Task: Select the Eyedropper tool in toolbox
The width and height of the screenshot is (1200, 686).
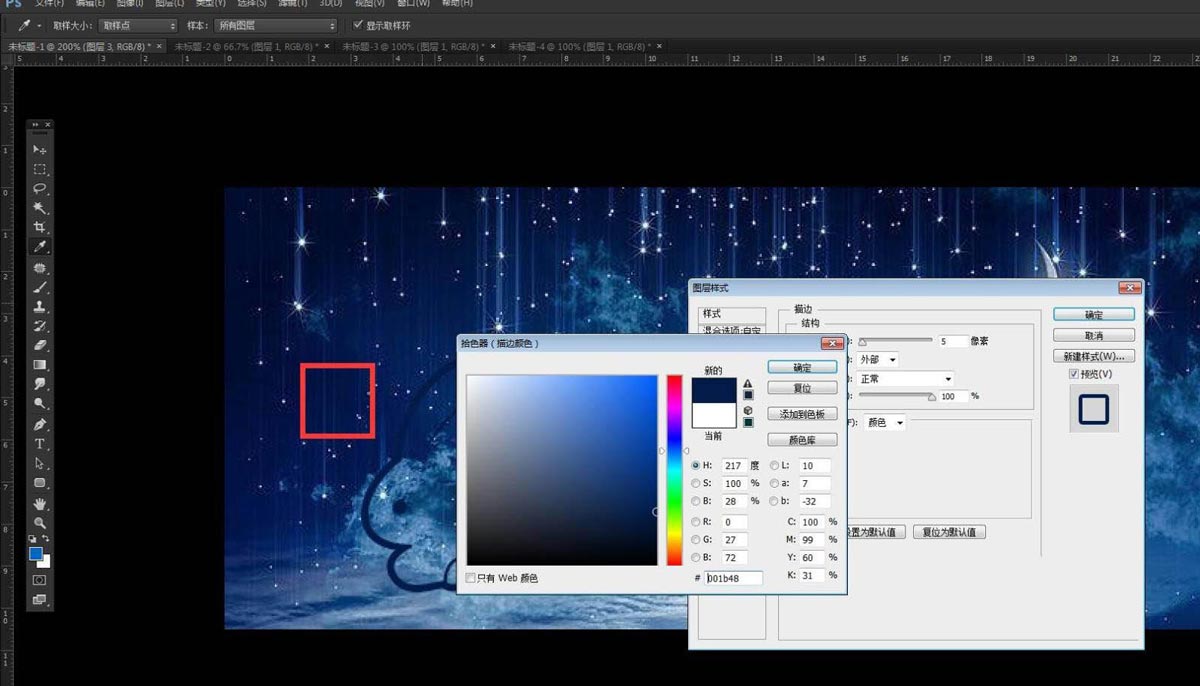Action: pos(40,247)
